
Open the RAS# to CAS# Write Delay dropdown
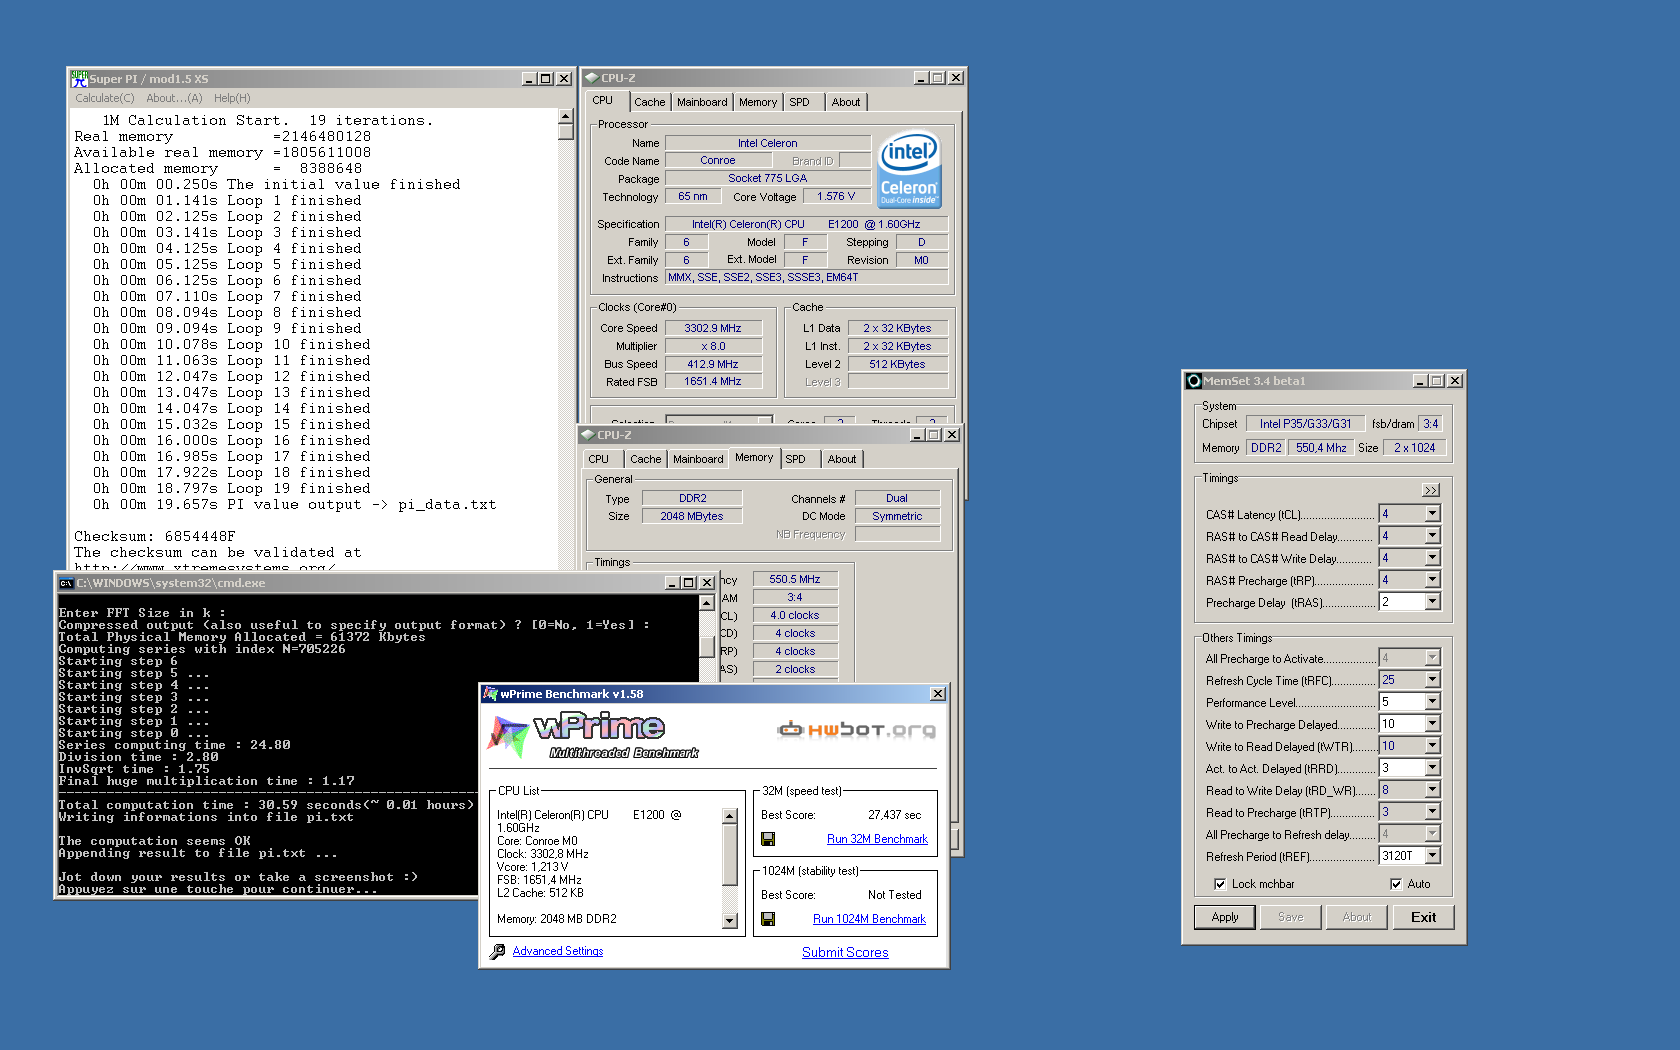tap(1432, 558)
